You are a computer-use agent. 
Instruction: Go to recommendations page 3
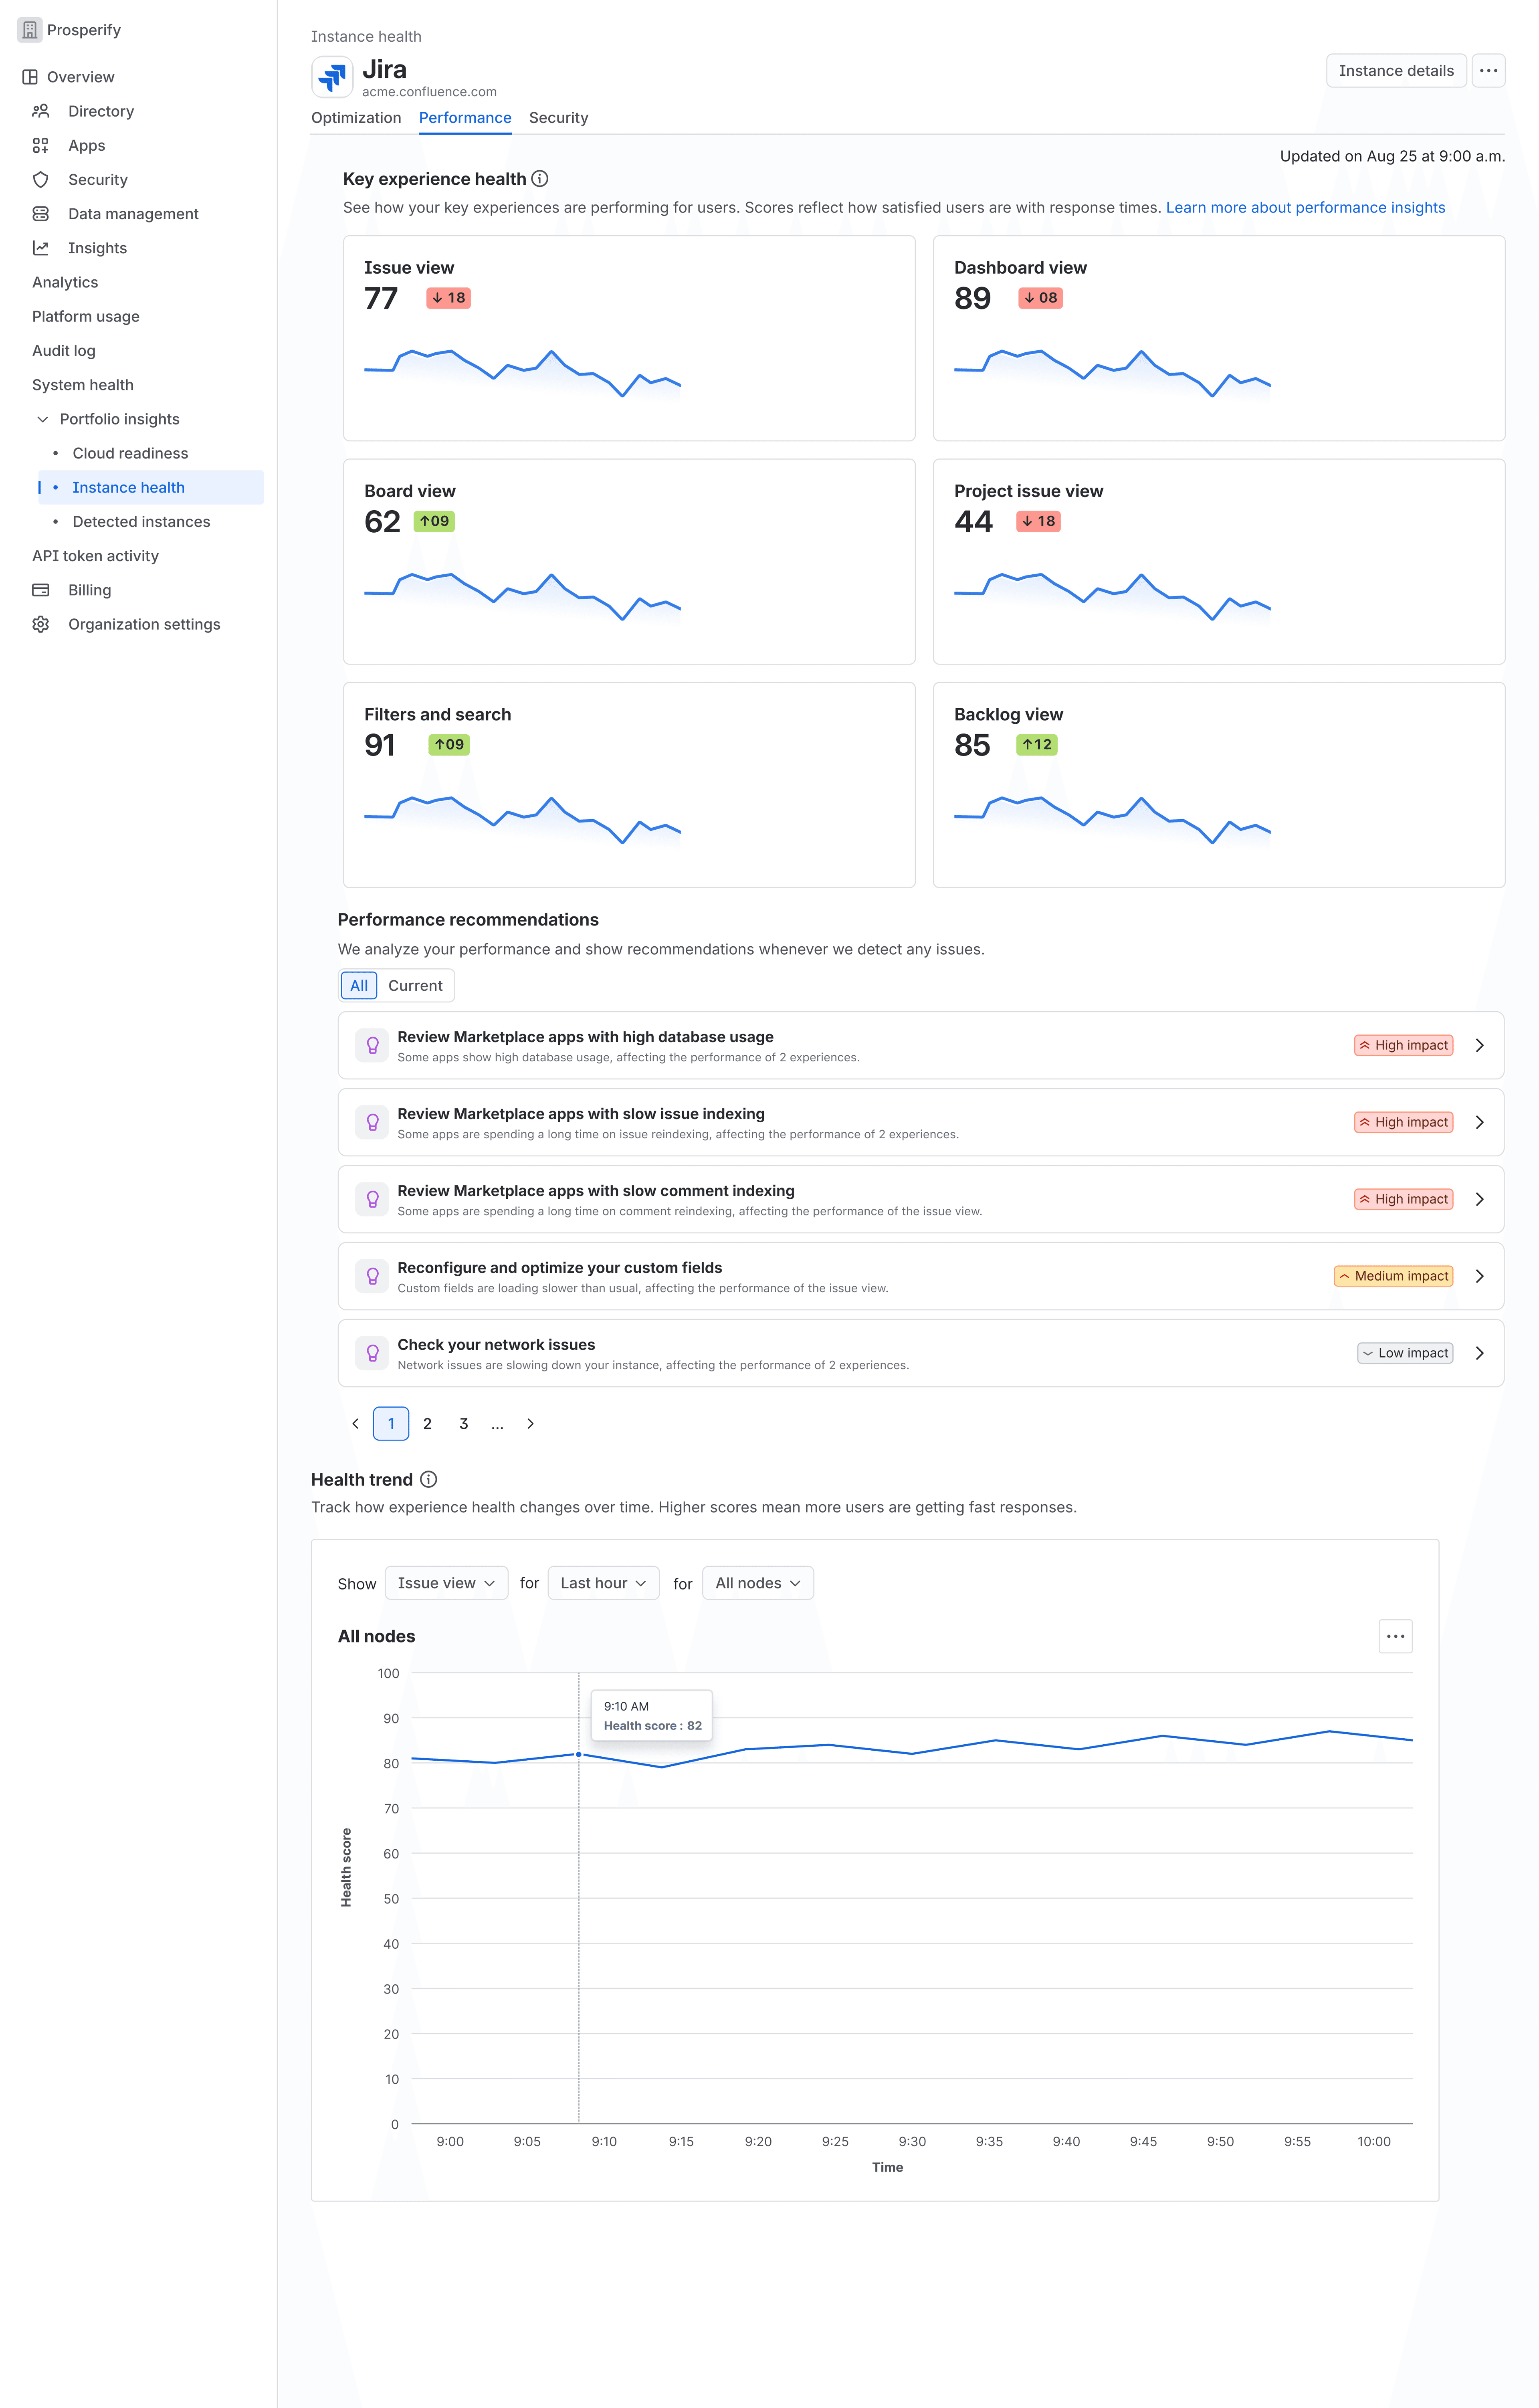point(464,1424)
